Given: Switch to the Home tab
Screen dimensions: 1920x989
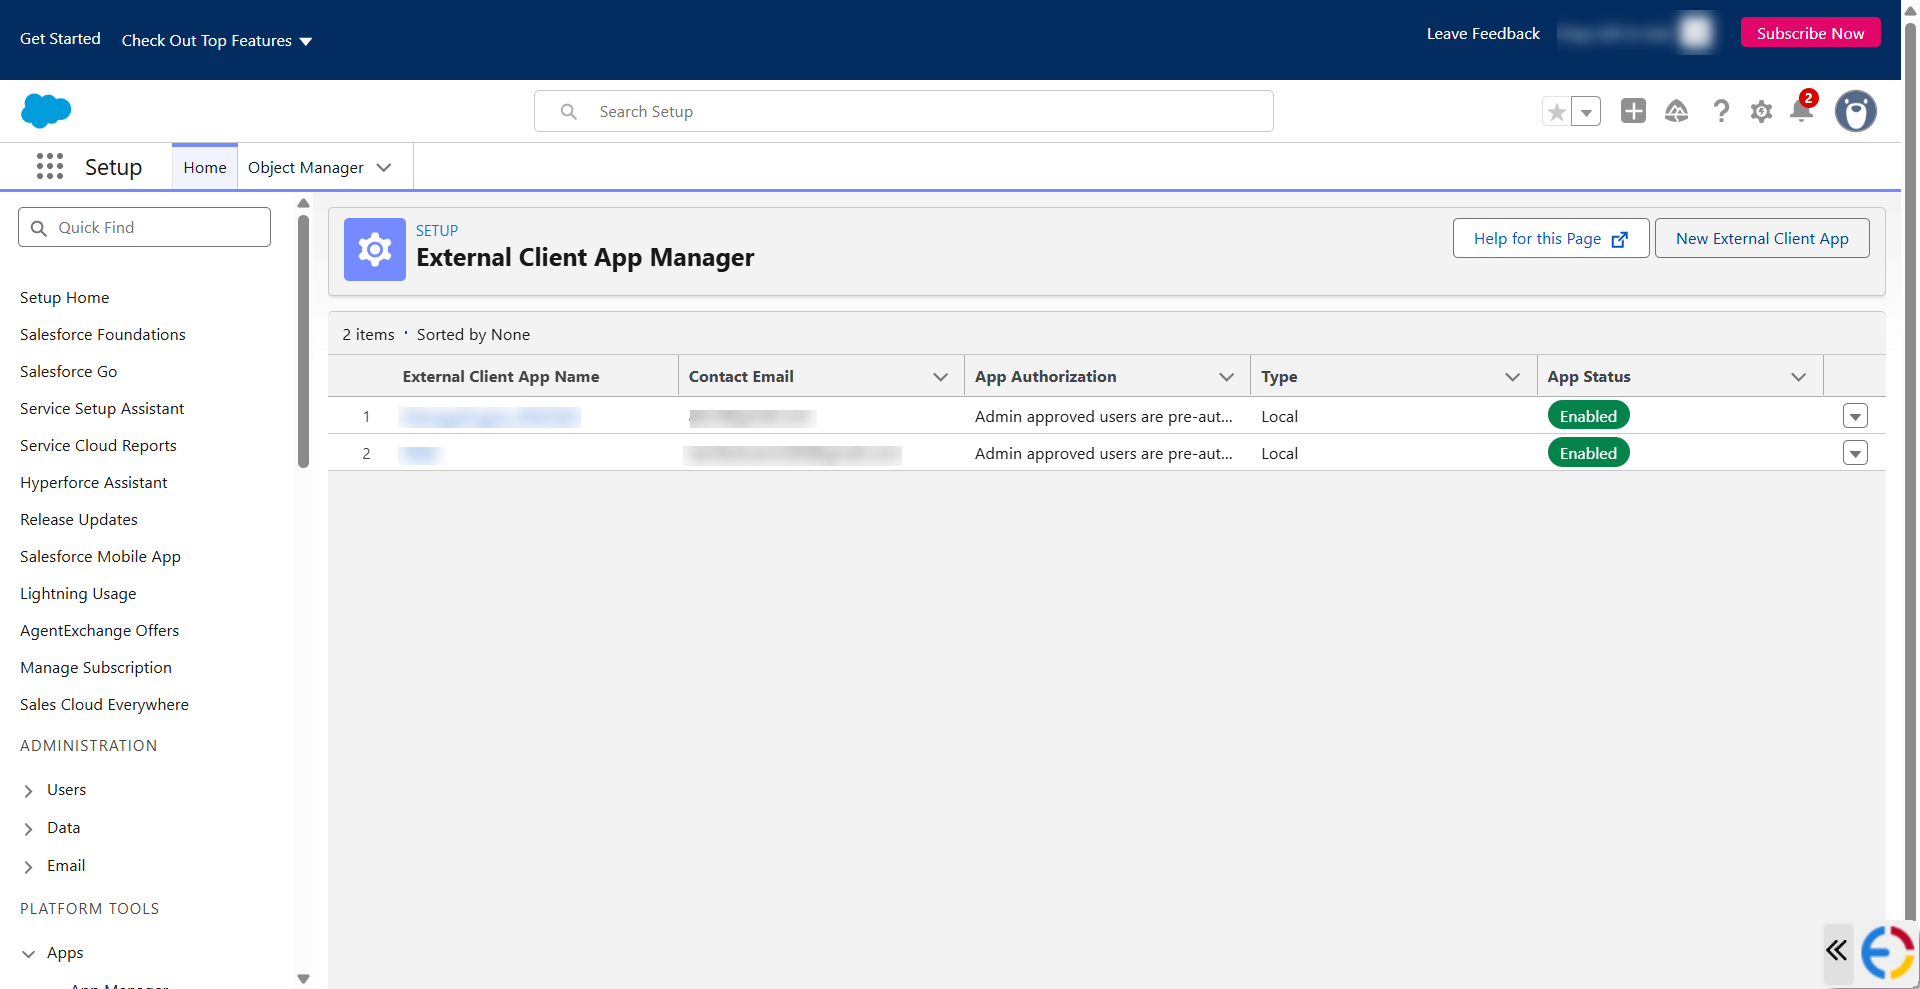Looking at the screenshot, I should (205, 167).
